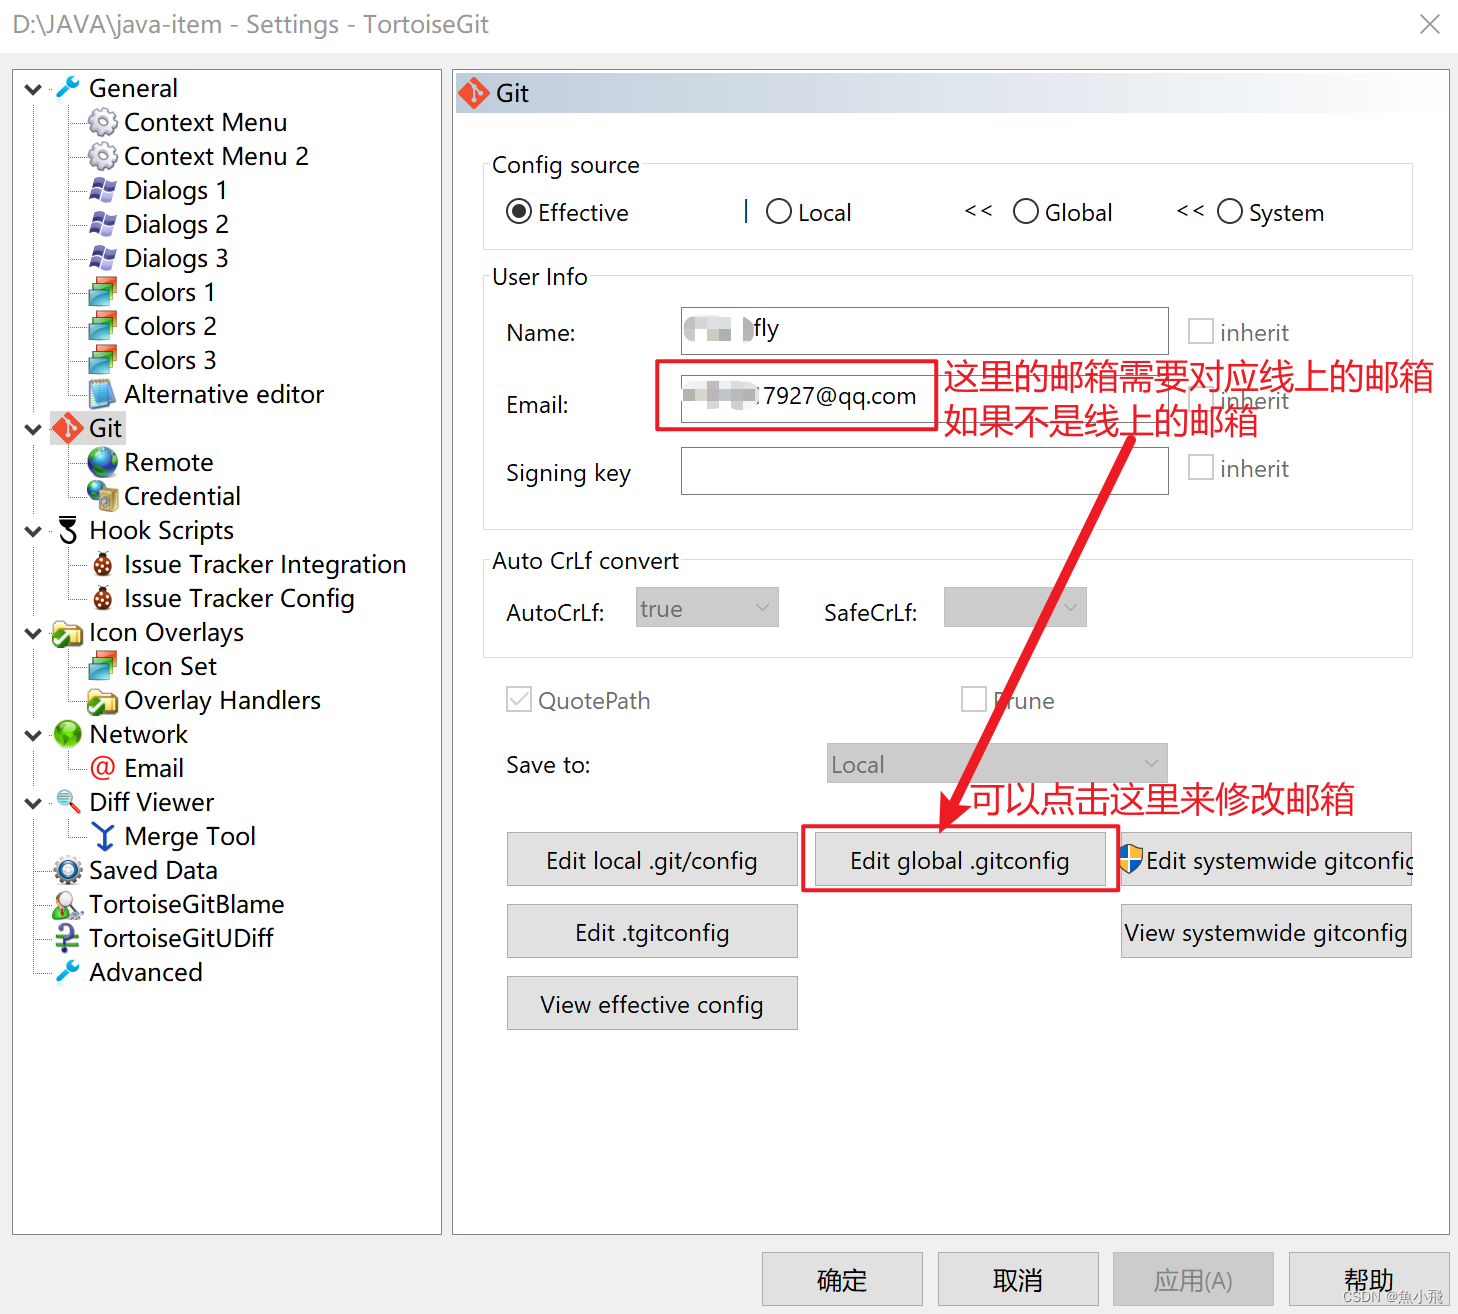Click the TortoiseGitUDiff icon

point(68,938)
